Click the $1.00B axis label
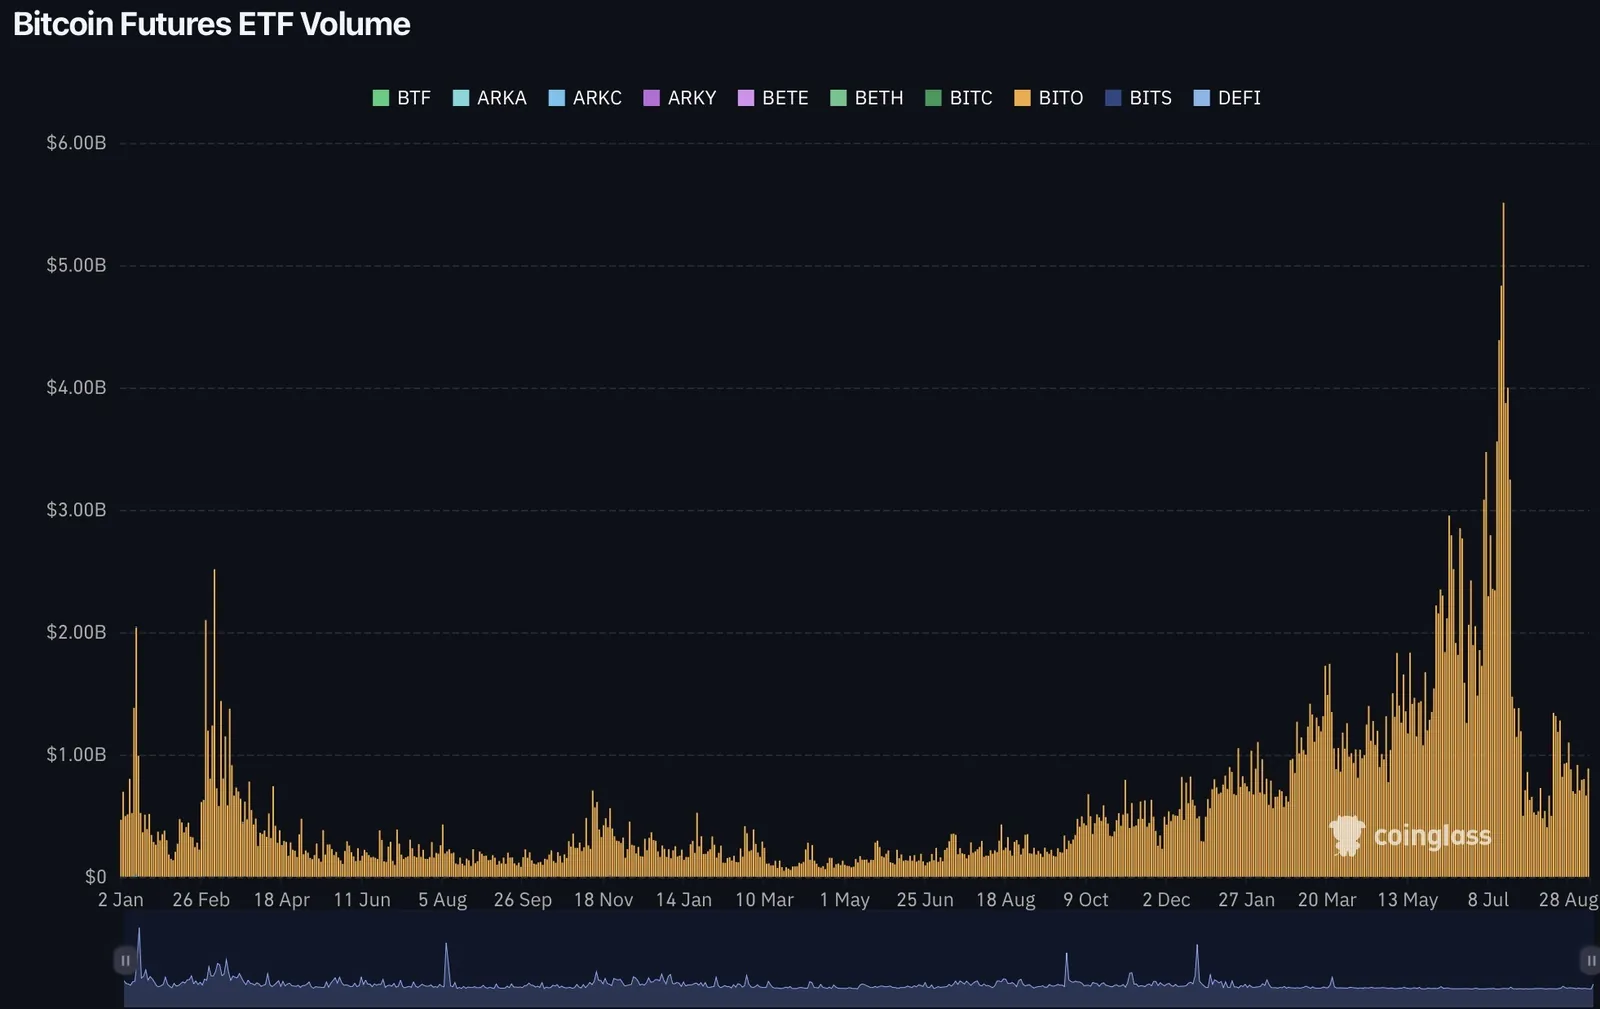The height and width of the screenshot is (1009, 1600). click(x=76, y=754)
